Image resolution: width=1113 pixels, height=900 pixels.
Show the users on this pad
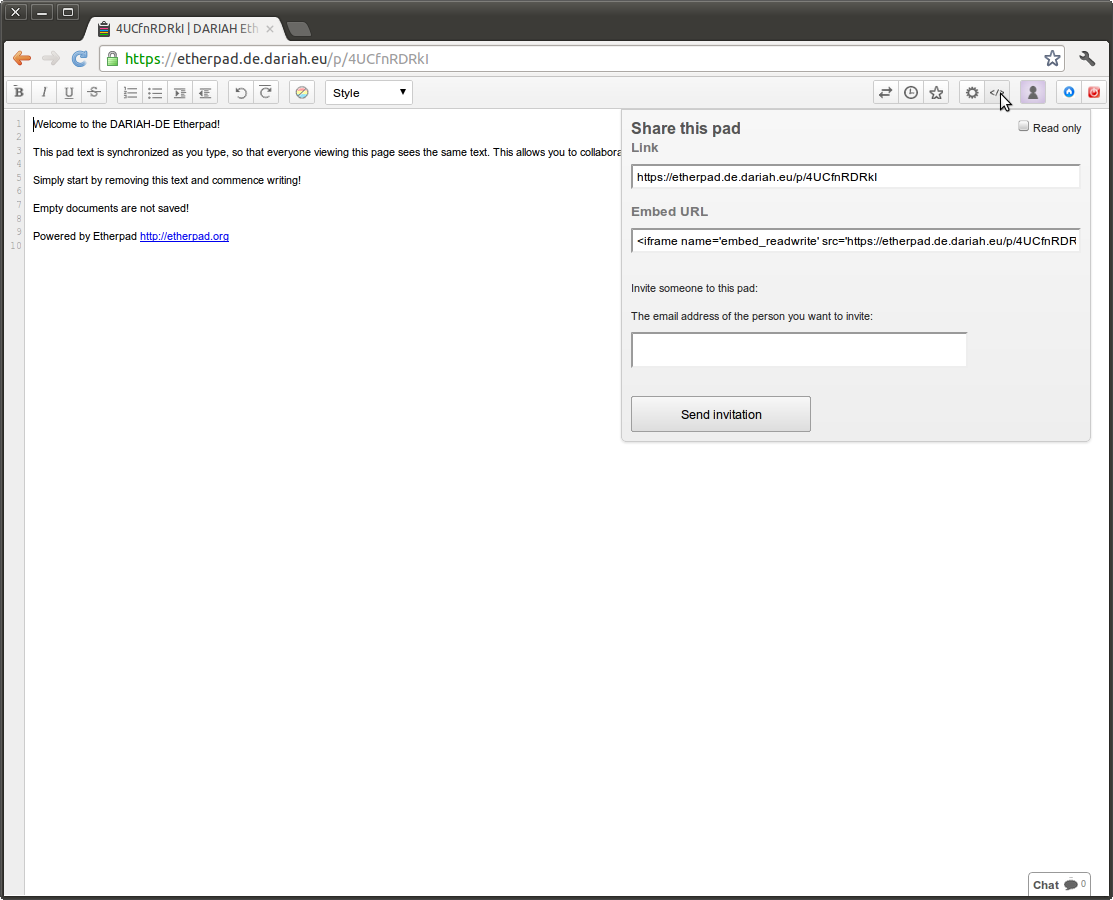1033,93
